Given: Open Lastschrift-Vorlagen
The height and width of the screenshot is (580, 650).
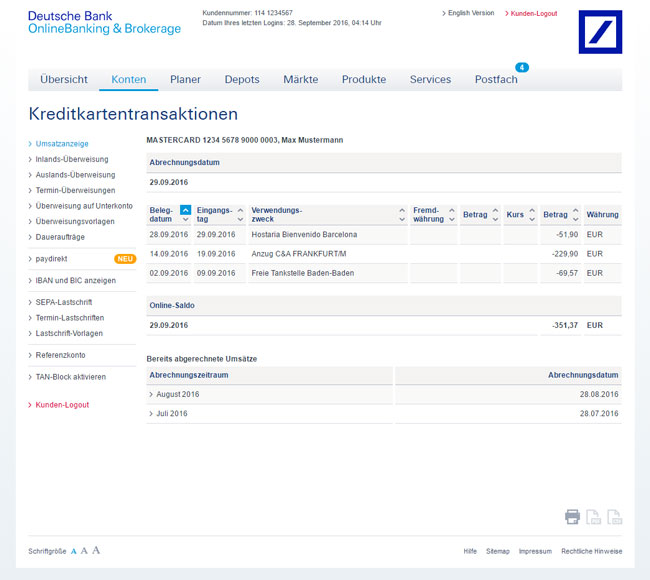Looking at the screenshot, I should 65,333.
